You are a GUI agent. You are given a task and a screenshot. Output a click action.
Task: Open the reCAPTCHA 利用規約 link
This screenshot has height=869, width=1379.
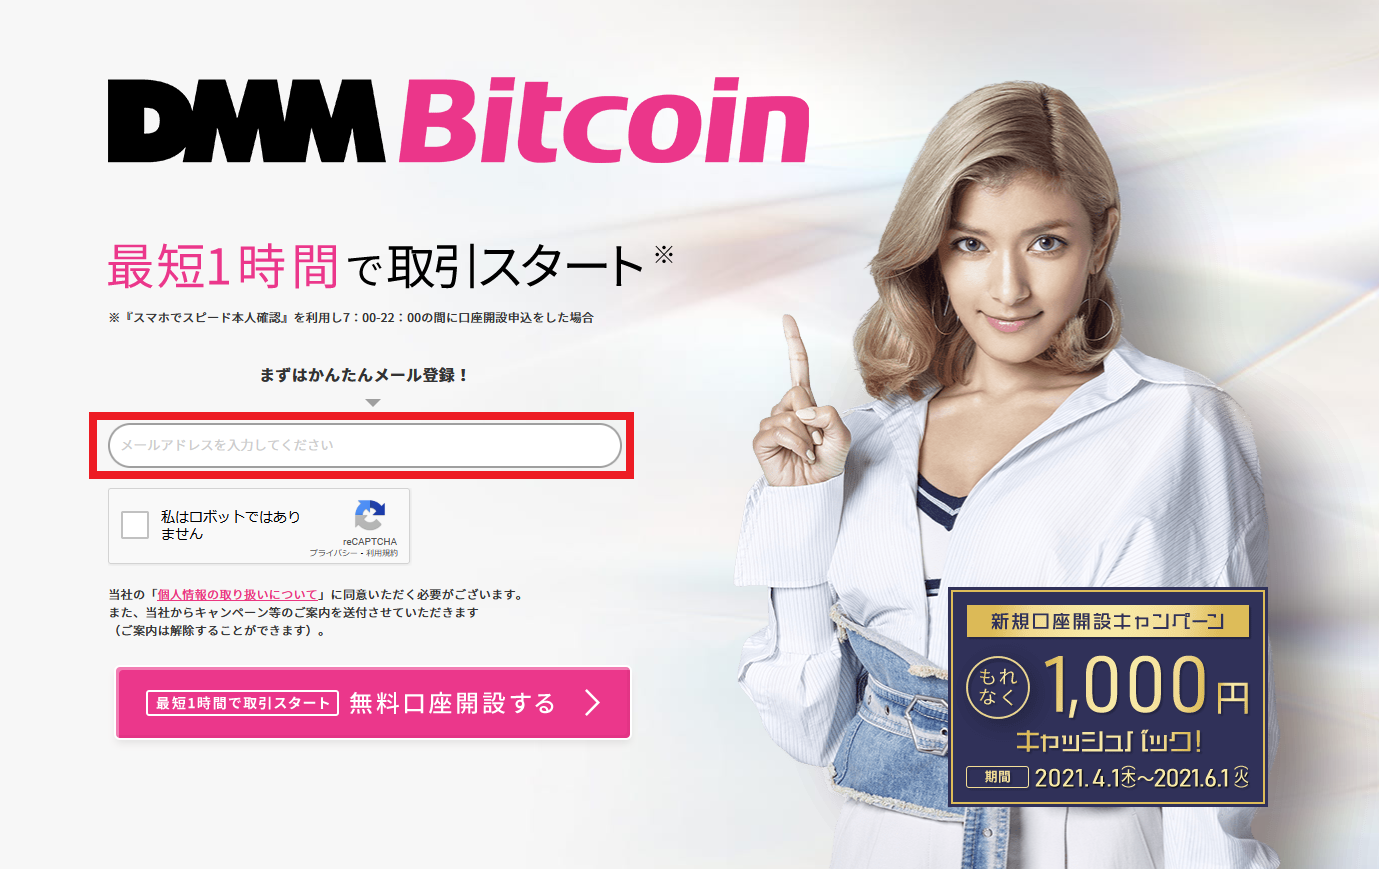pyautogui.click(x=382, y=553)
